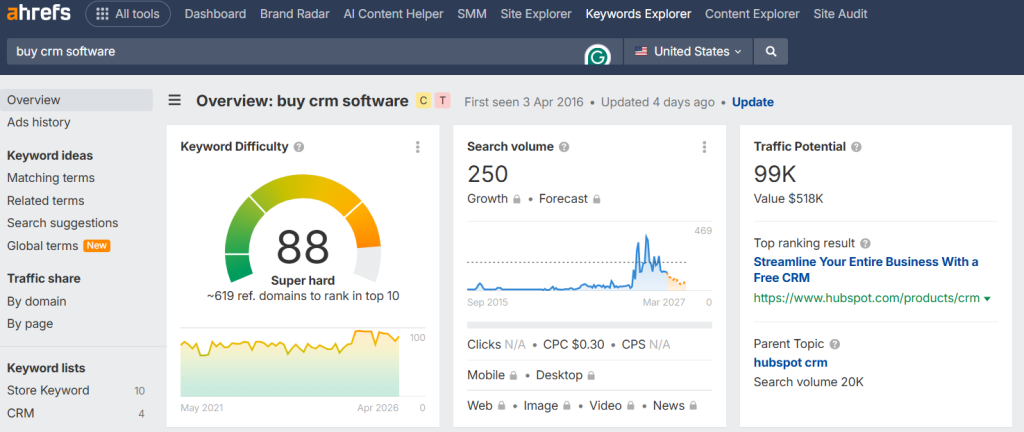Select Overview in the sidebar
The image size is (1024, 432).
76,100
